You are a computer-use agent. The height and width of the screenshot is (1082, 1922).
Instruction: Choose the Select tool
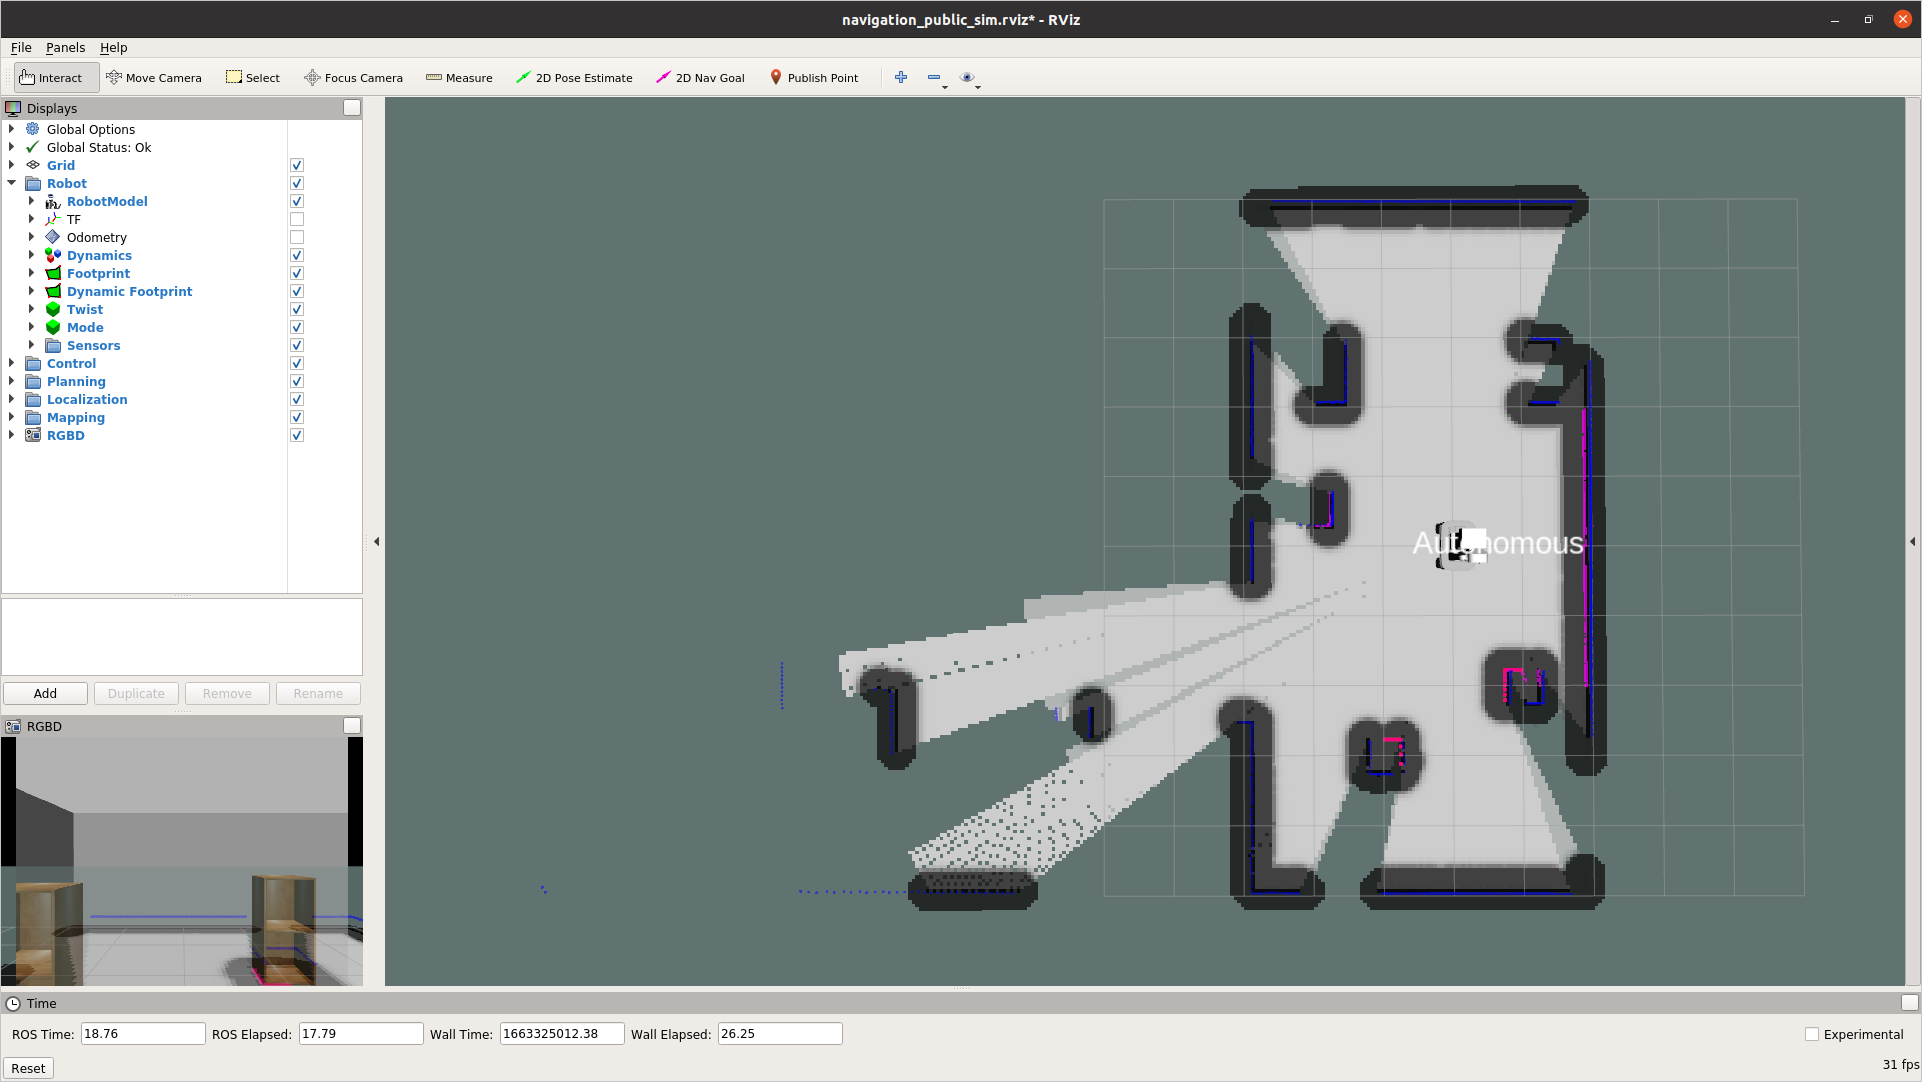(x=253, y=77)
